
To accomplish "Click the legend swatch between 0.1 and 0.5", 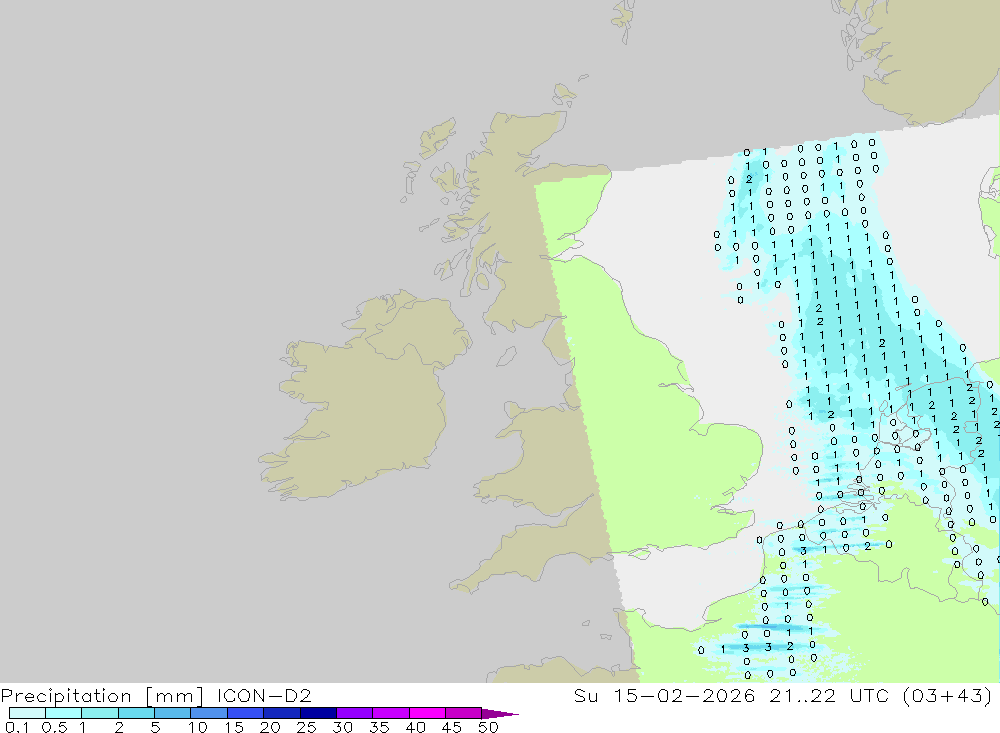I will [x=27, y=713].
